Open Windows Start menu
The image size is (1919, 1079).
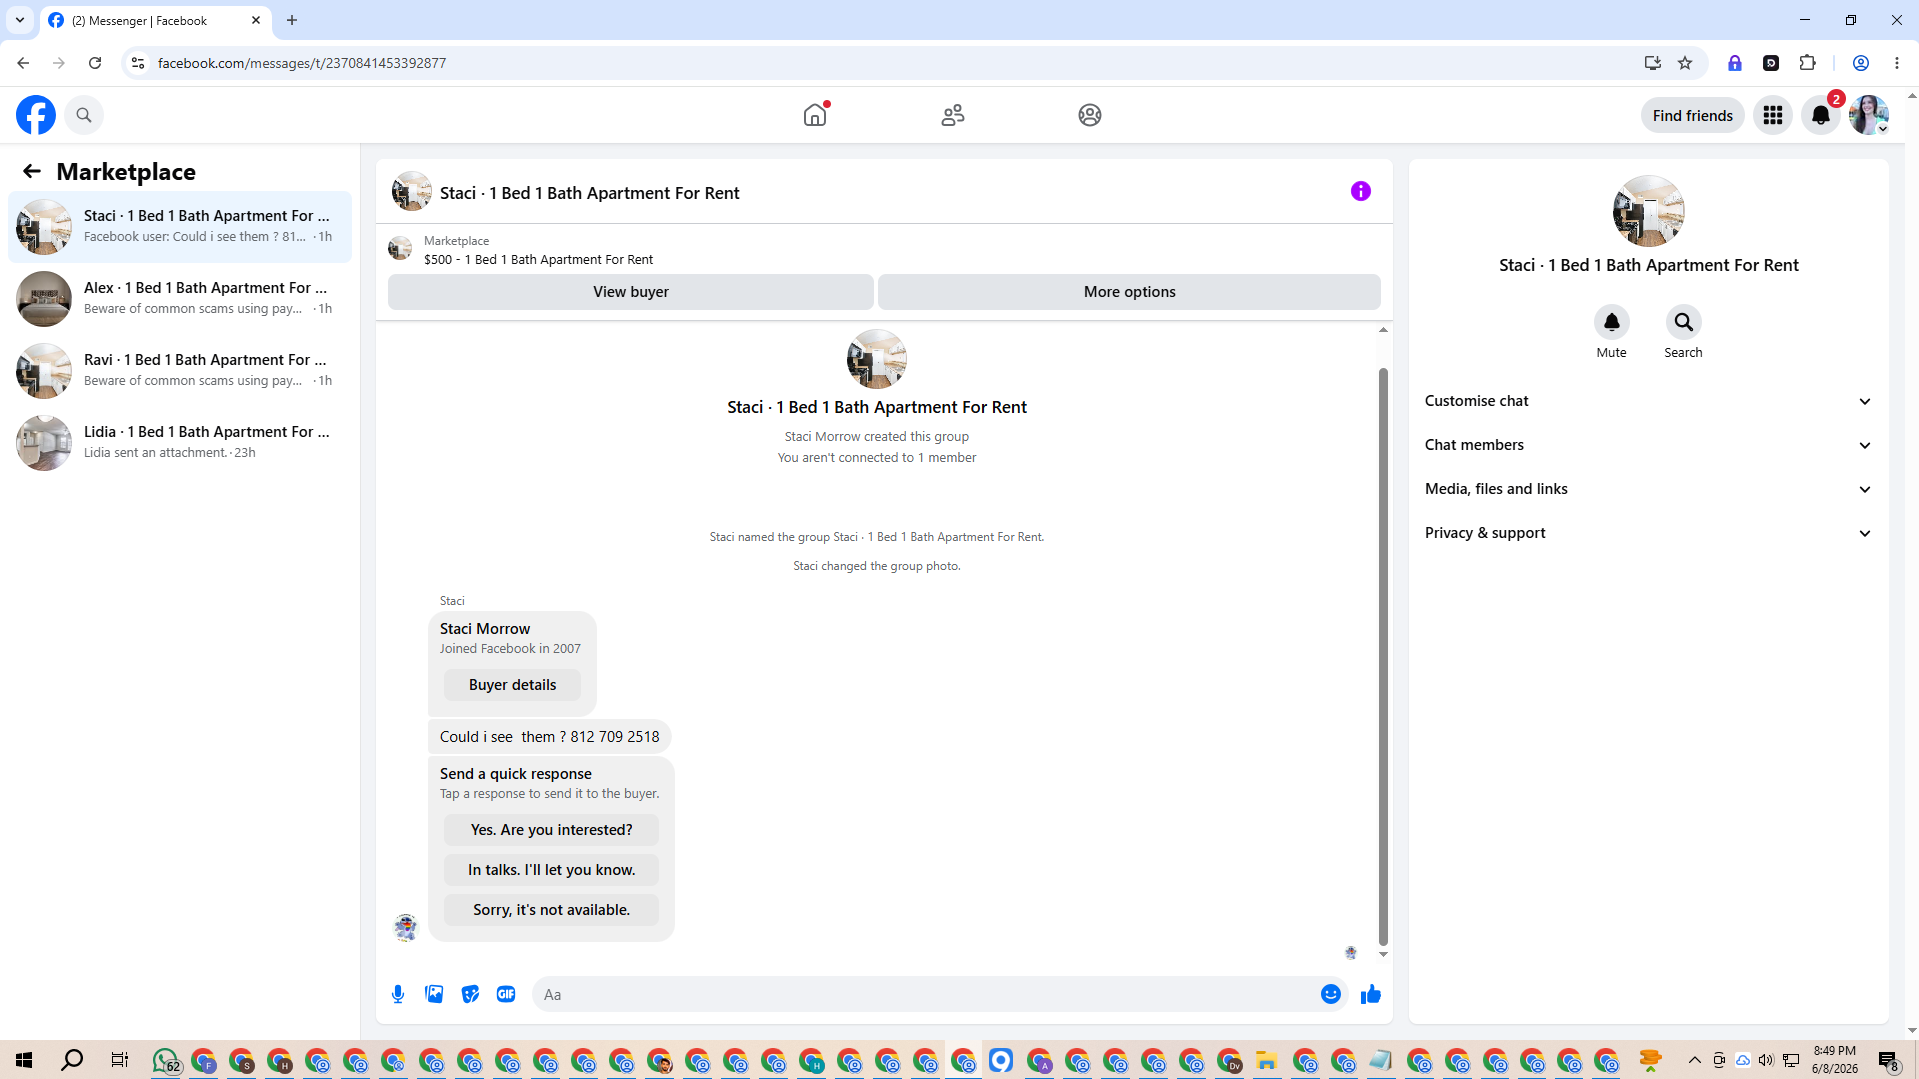tap(24, 1060)
